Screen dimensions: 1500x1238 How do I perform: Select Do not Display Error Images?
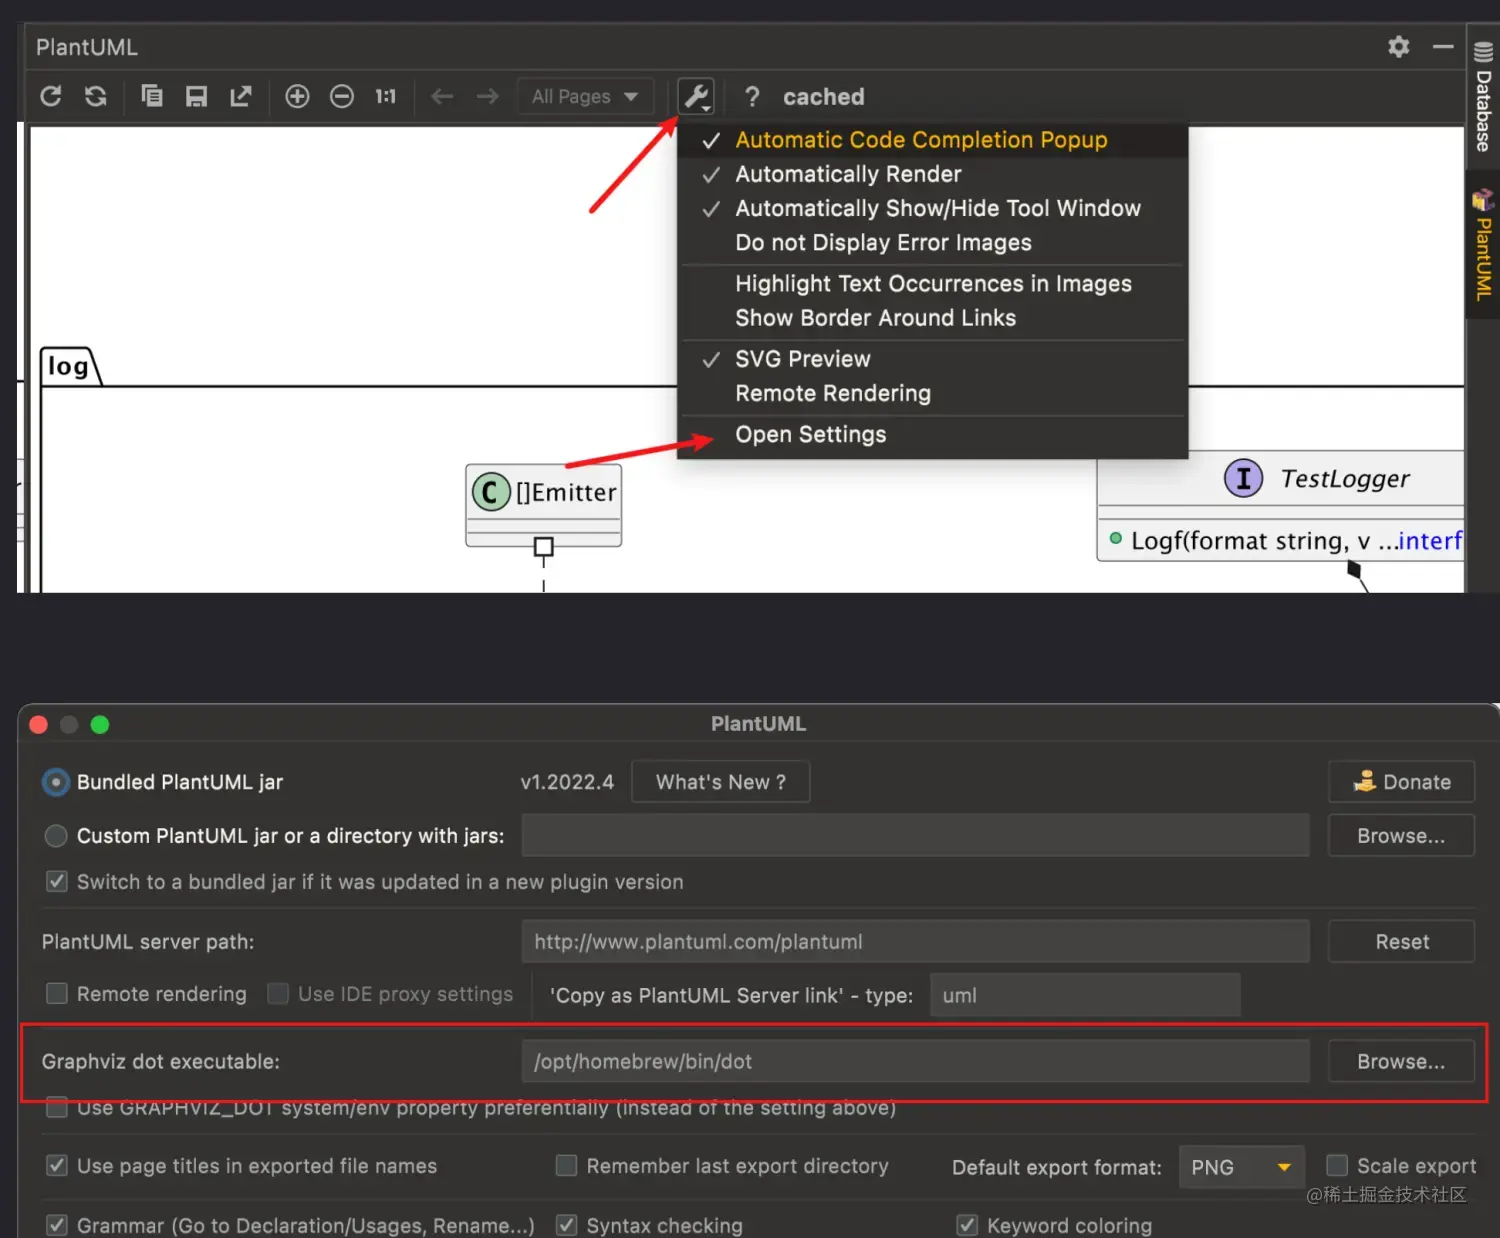tap(932, 243)
